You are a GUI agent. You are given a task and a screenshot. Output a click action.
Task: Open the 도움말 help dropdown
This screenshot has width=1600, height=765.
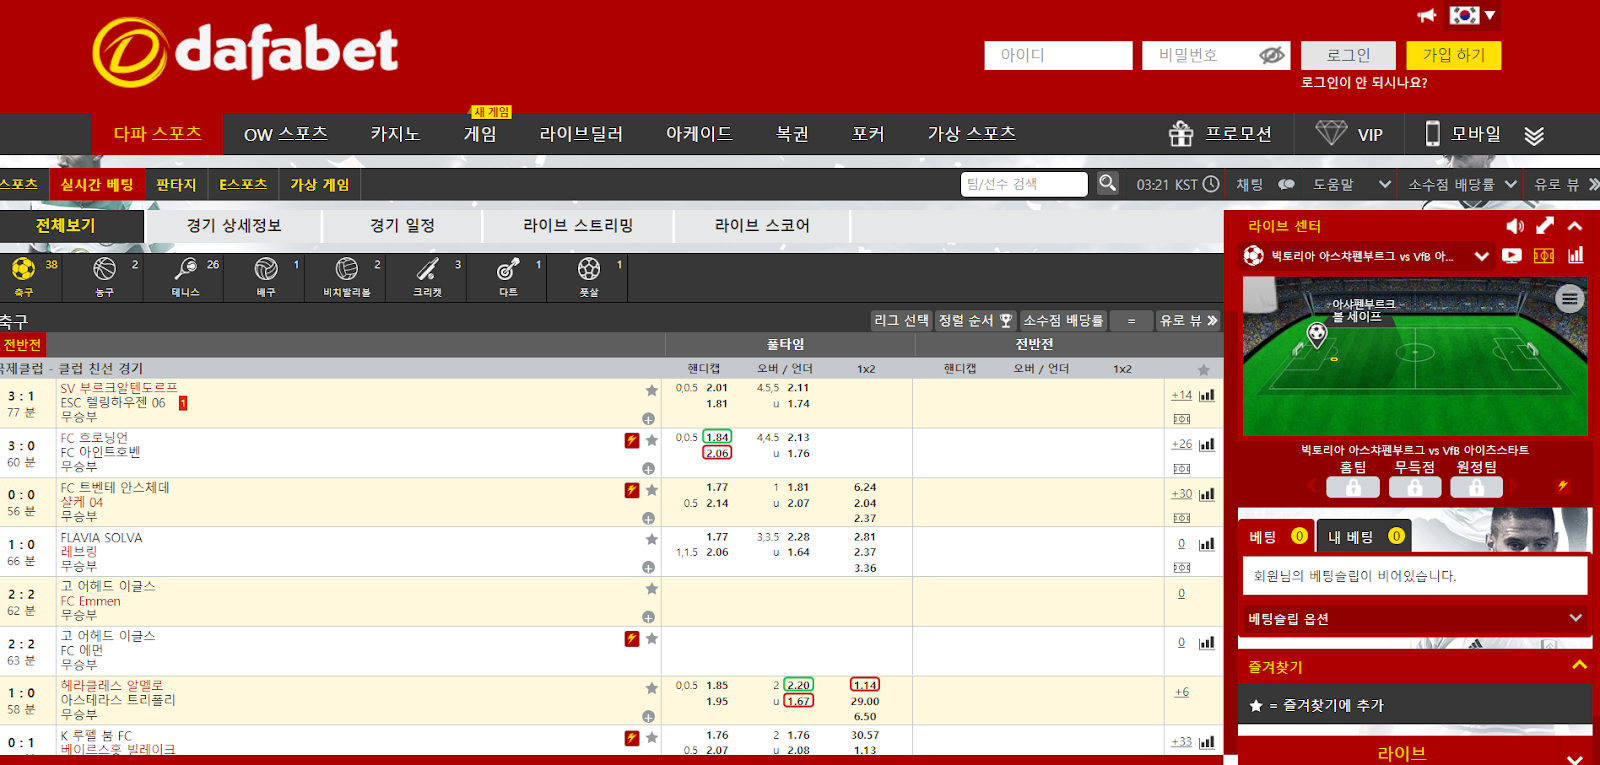click(x=1352, y=184)
